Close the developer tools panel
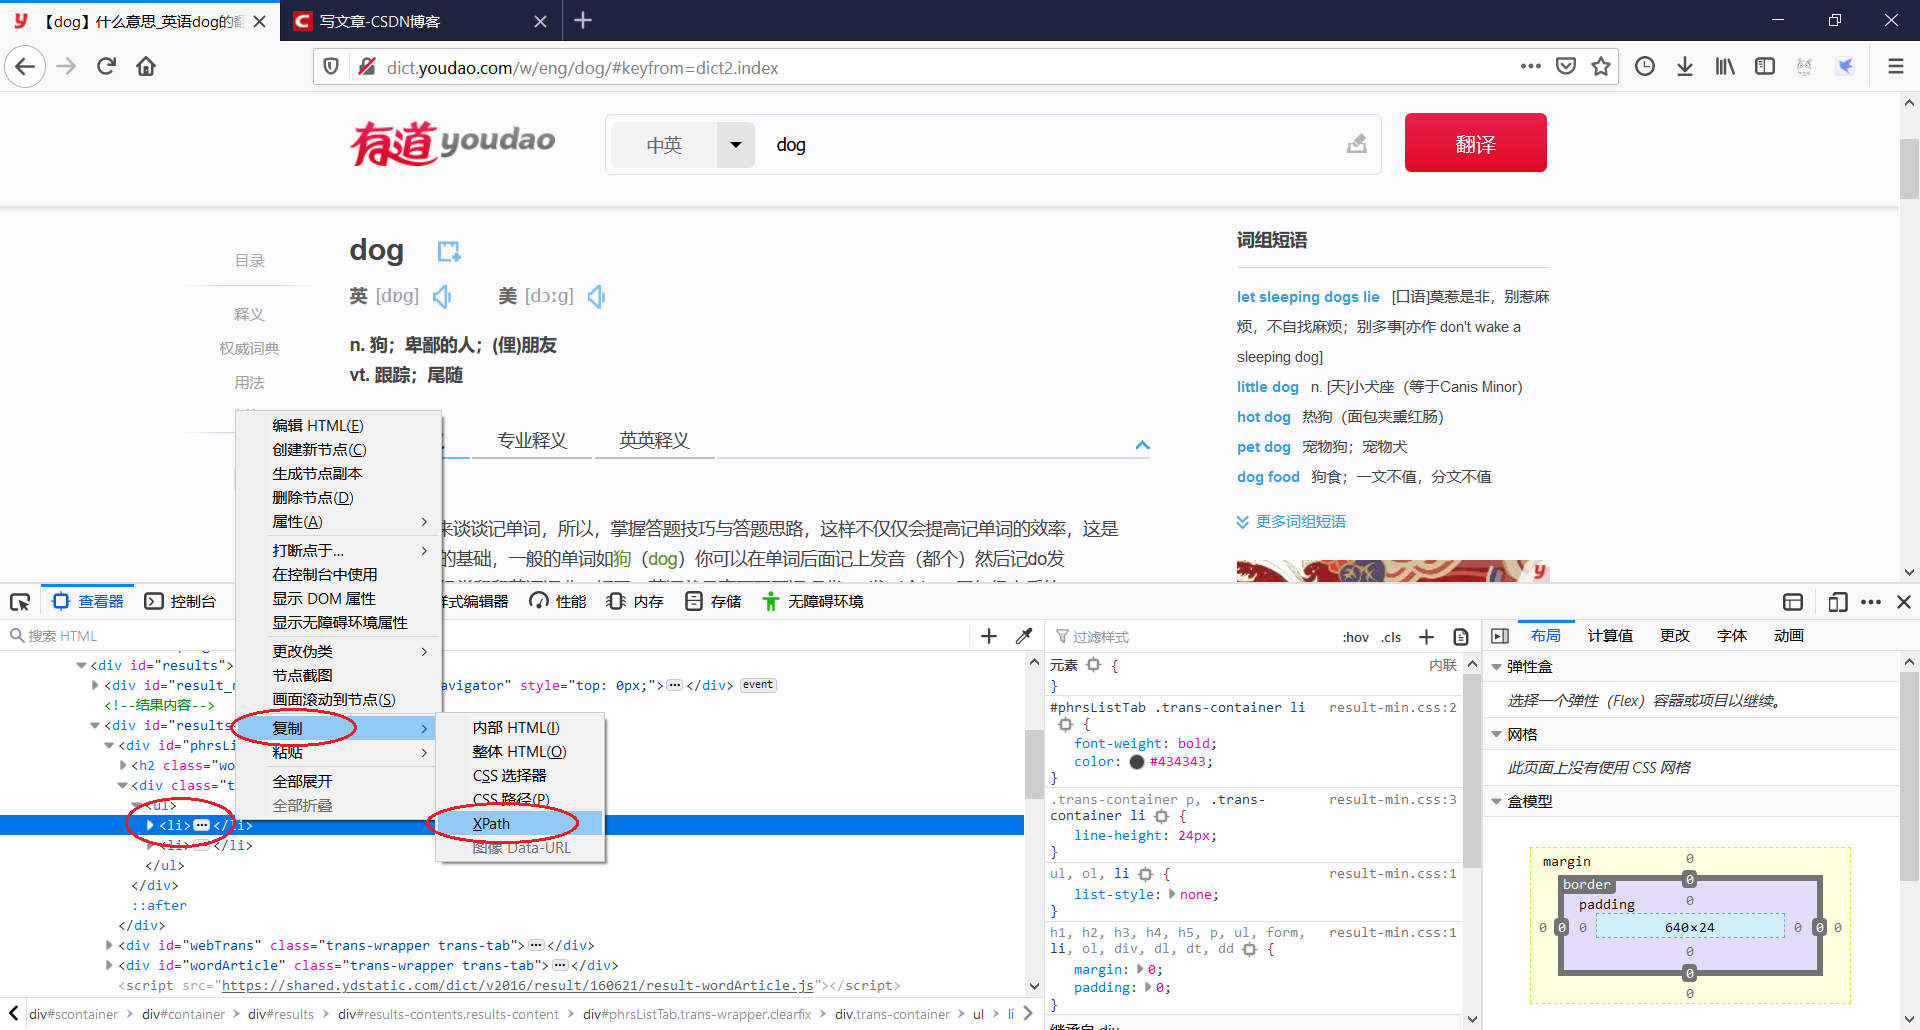The image size is (1920, 1030). [1904, 602]
